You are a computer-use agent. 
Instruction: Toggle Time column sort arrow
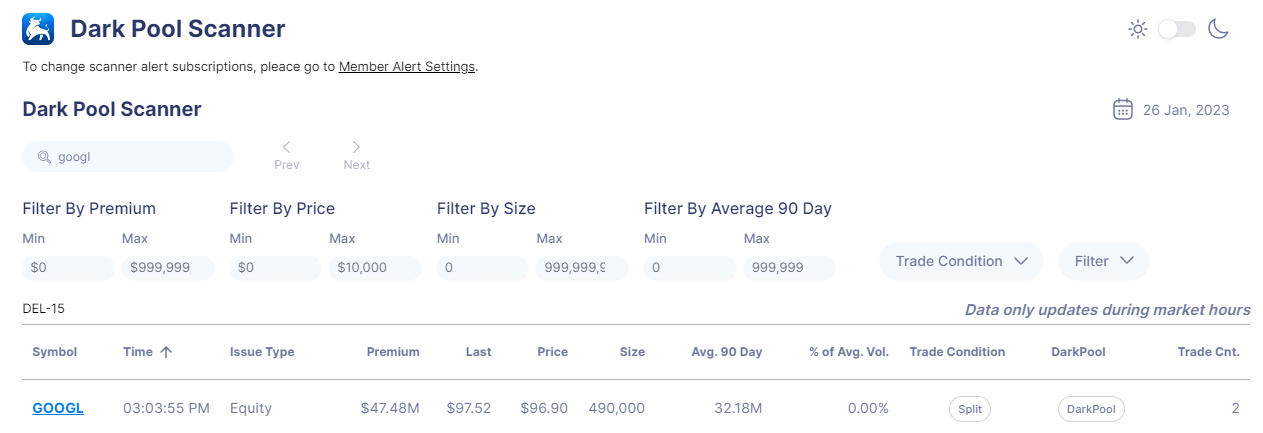(166, 352)
